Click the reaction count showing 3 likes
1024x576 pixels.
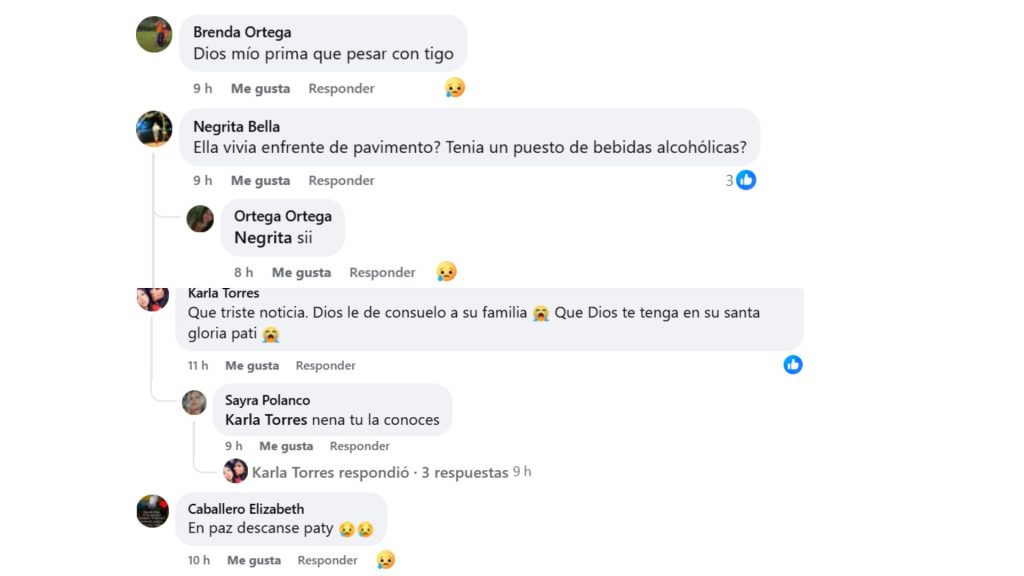pos(736,179)
